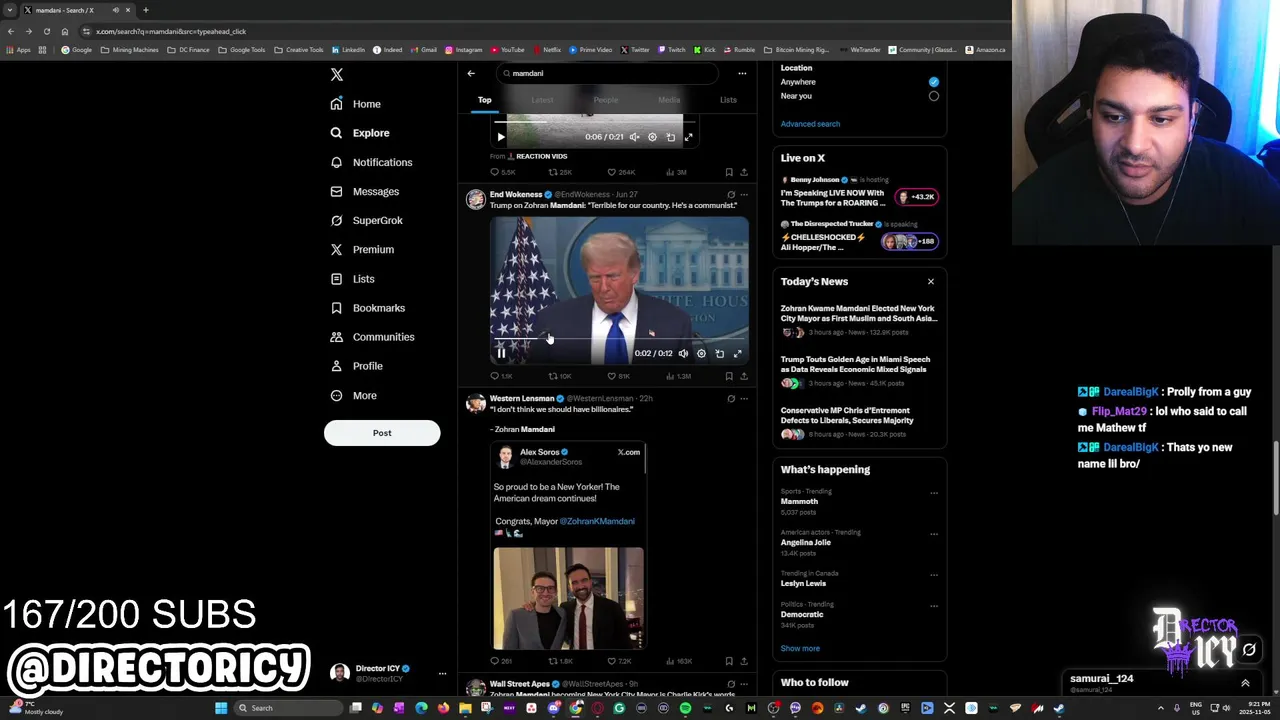This screenshot has width=1280, height=720.
Task: Open Explore in X sidebar
Action: pos(360,133)
